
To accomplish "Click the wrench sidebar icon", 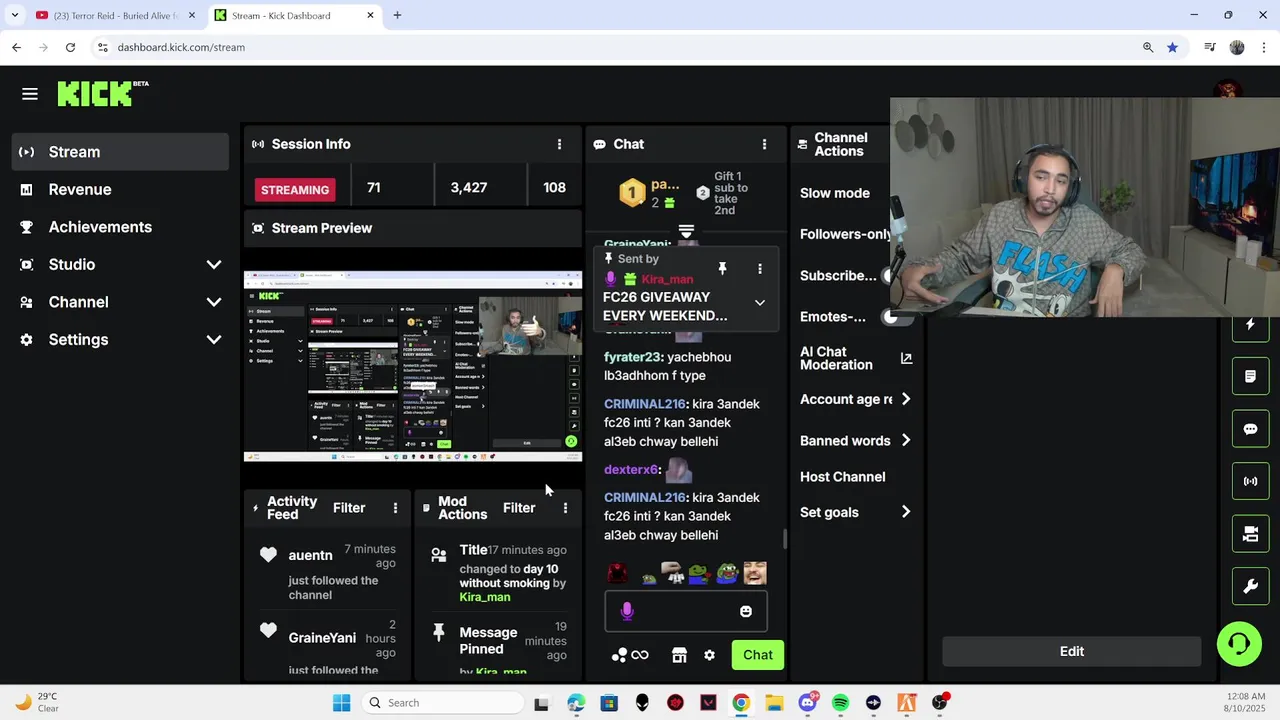I will tap(1250, 586).
